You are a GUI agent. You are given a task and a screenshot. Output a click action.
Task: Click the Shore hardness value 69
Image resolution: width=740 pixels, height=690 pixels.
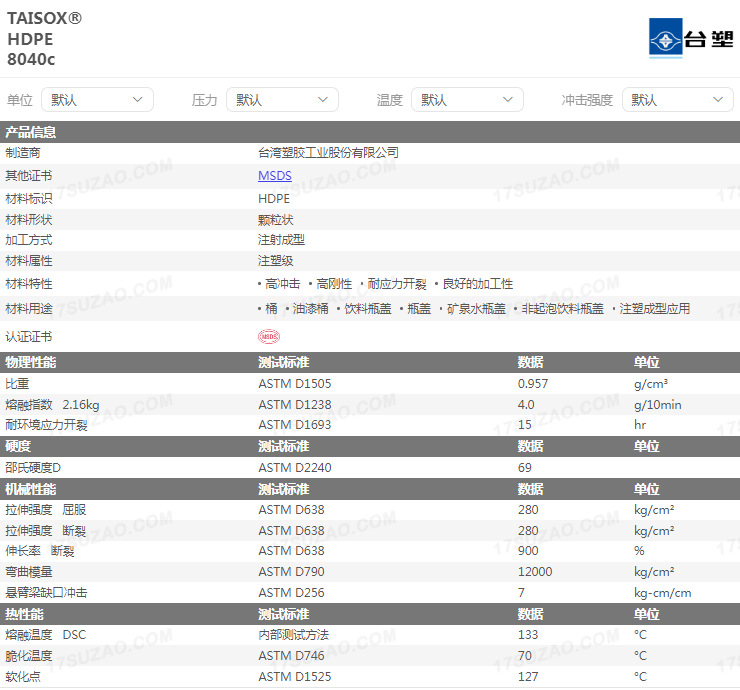pyautogui.click(x=524, y=468)
